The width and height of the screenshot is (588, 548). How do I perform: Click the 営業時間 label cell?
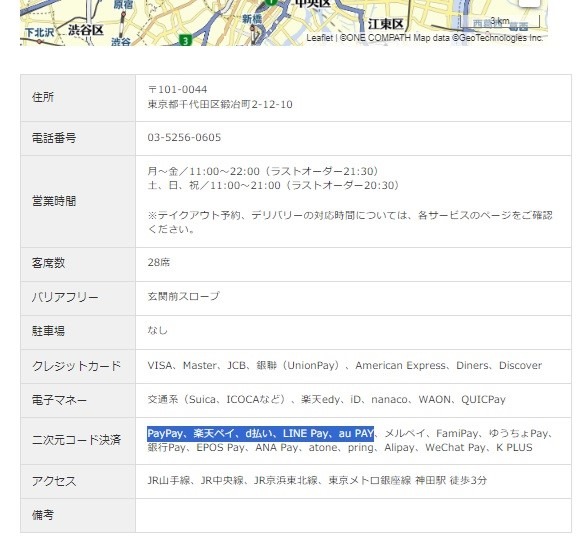click(x=78, y=201)
